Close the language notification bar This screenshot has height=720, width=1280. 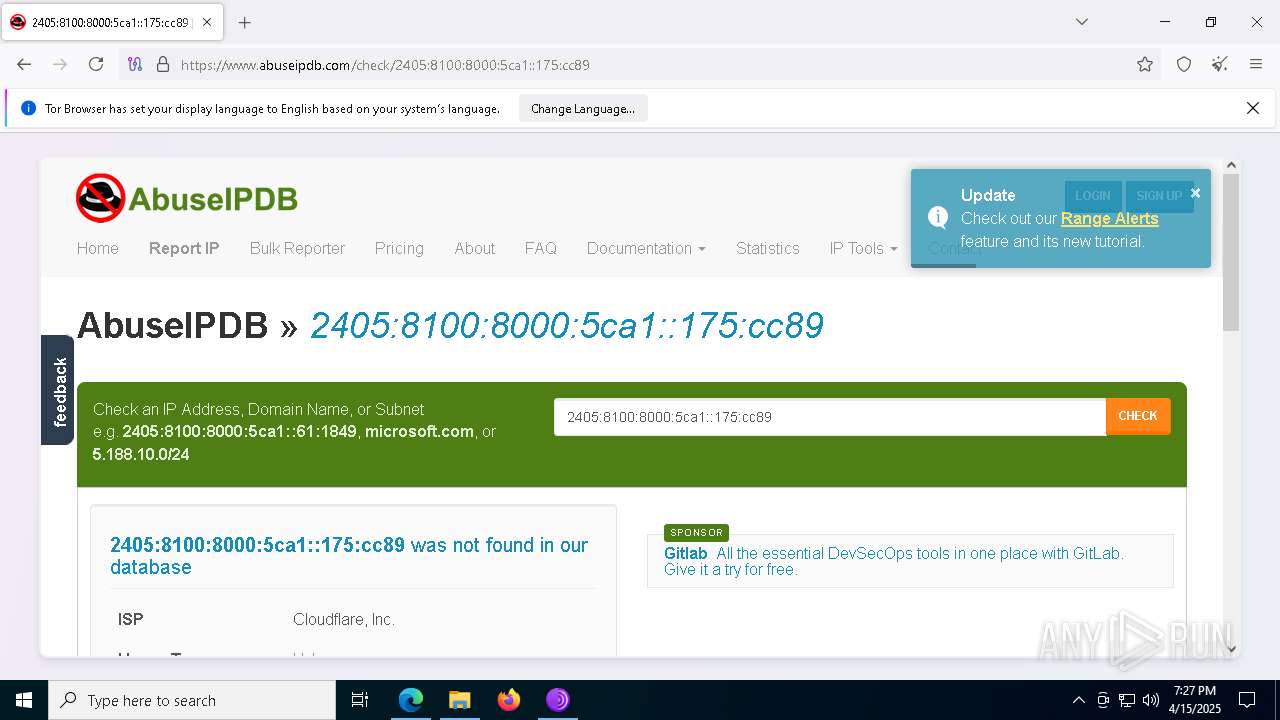pos(1253,108)
